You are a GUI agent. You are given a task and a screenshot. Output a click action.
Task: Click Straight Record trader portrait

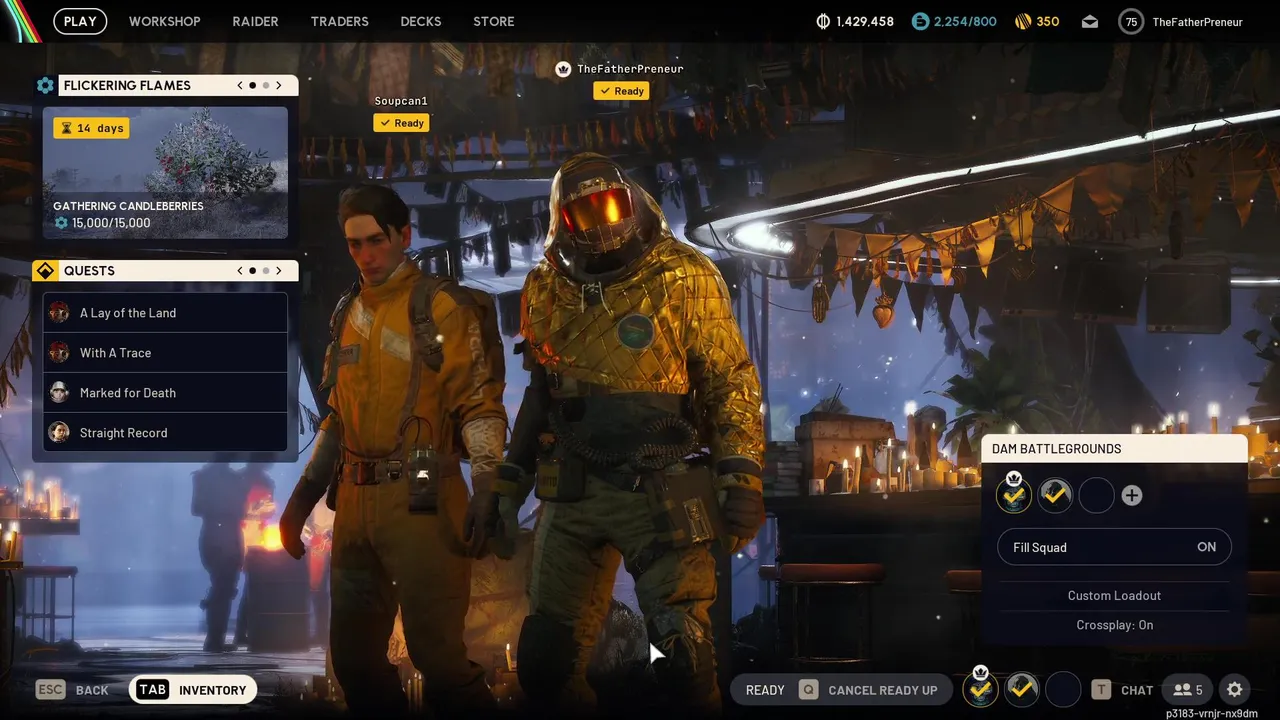coord(59,432)
